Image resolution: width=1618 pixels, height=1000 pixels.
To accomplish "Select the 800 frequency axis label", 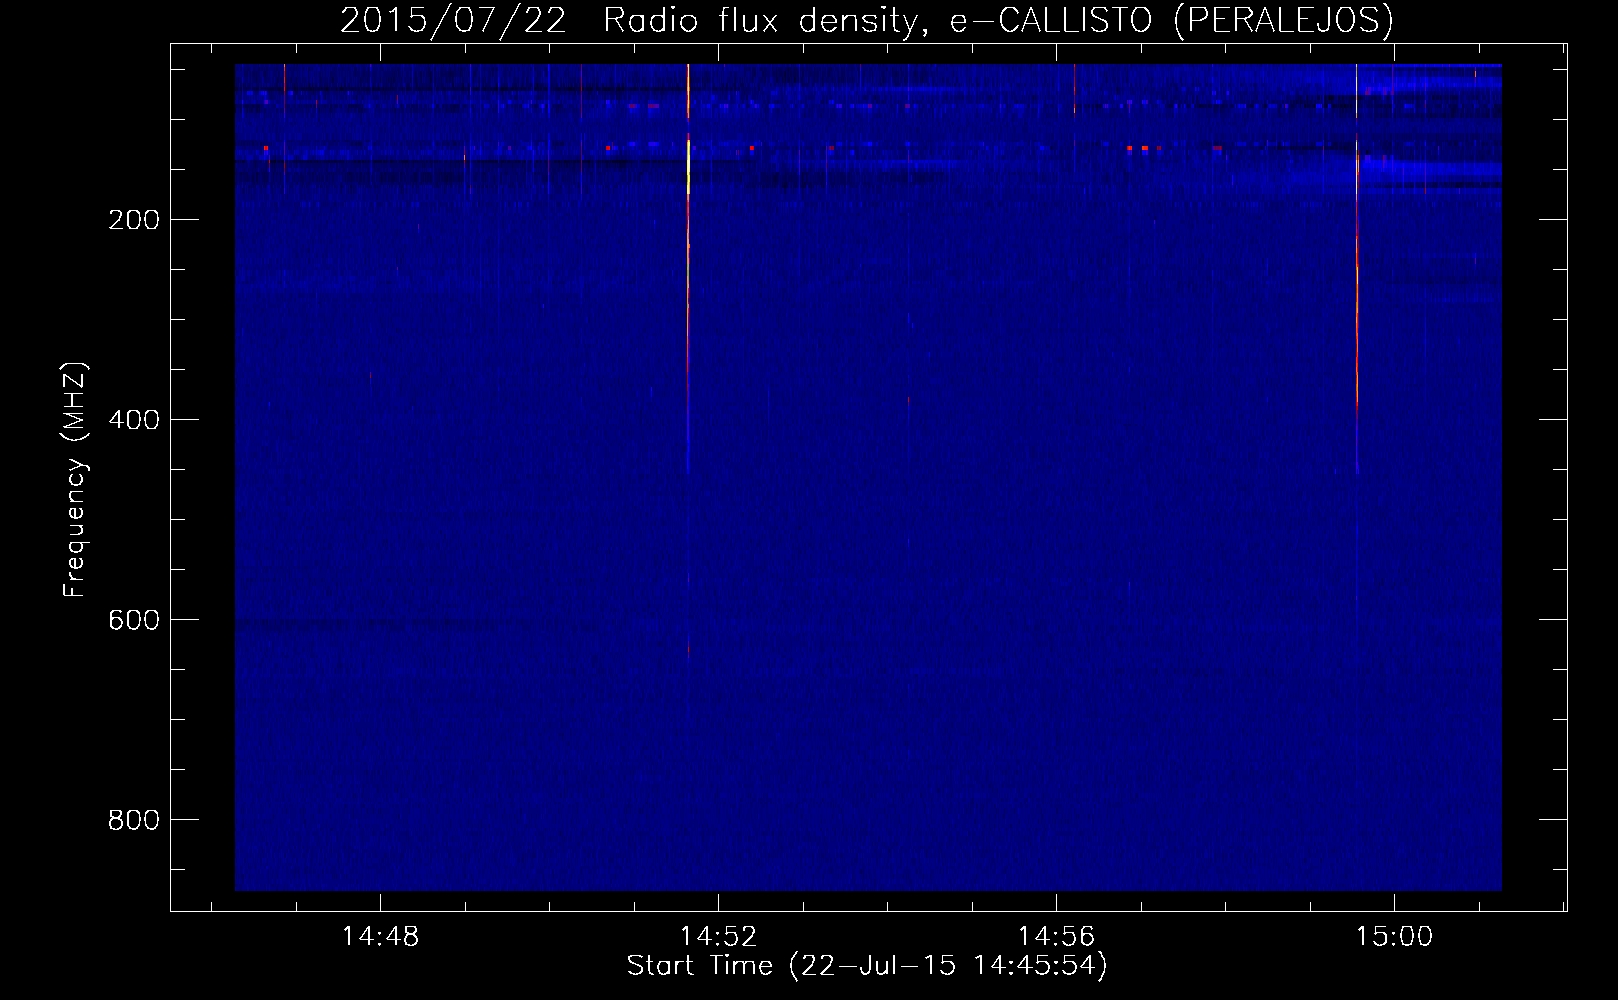I will point(132,820).
